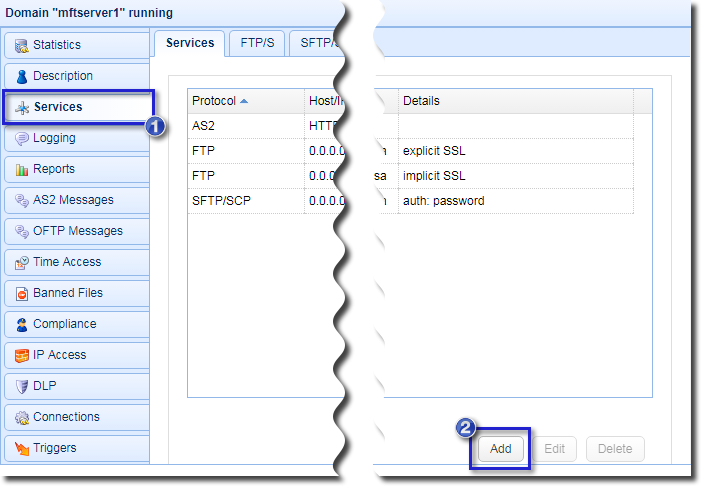Viewport: 701px width, 486px height.
Task: Click the Description person icon
Action: [x=21, y=76]
